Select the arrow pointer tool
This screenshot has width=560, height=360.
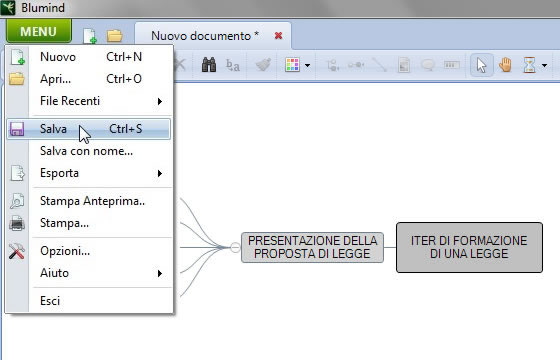click(481, 65)
